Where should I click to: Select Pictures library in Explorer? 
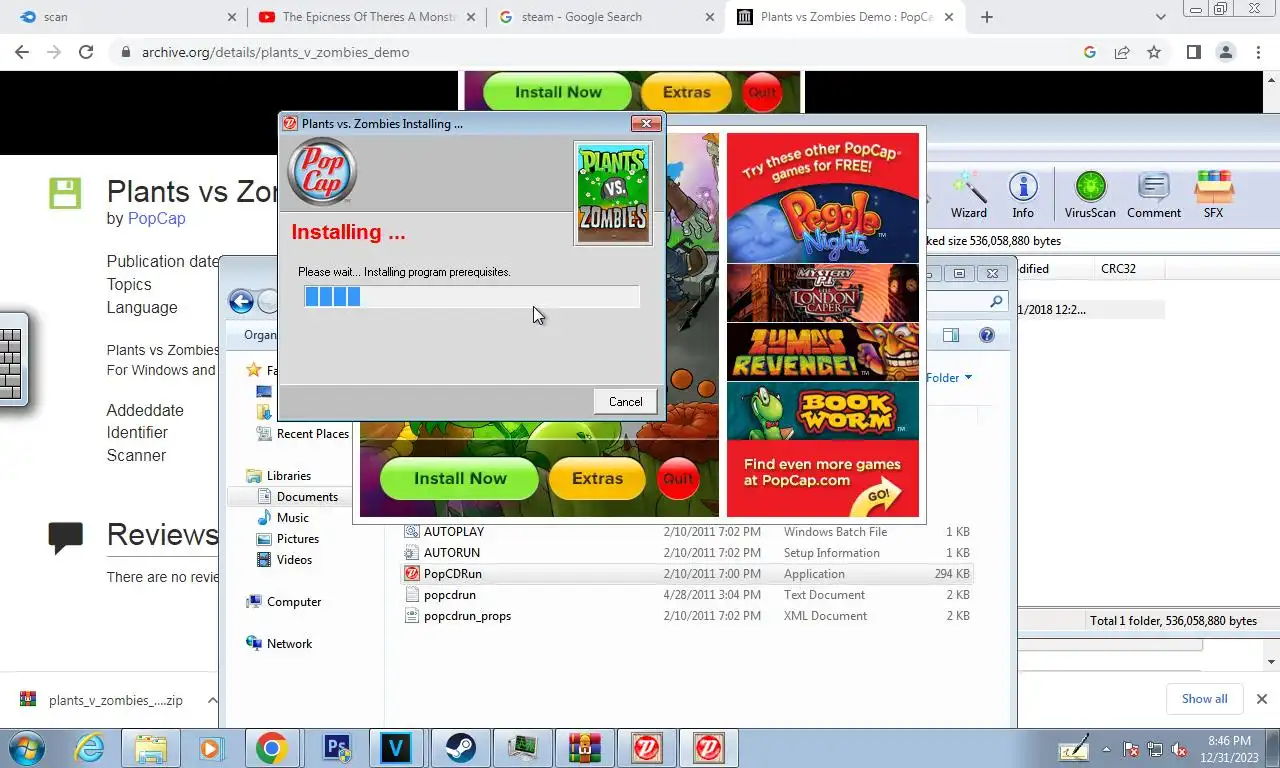297,538
